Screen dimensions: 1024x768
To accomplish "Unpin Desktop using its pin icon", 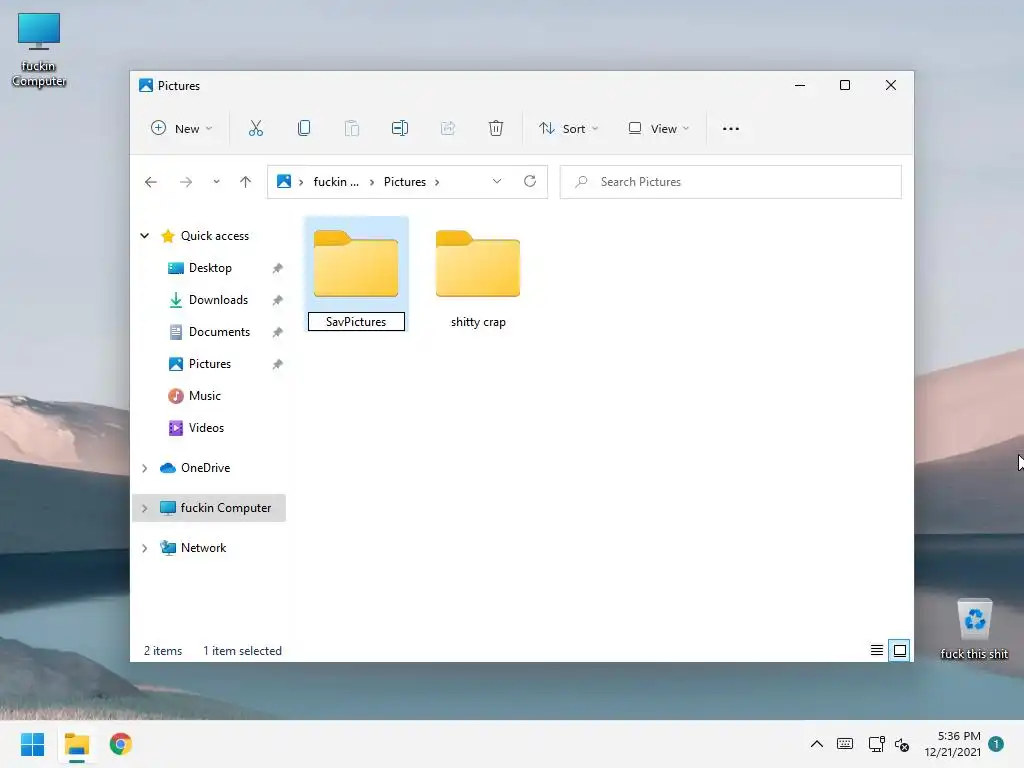I will click(x=278, y=268).
